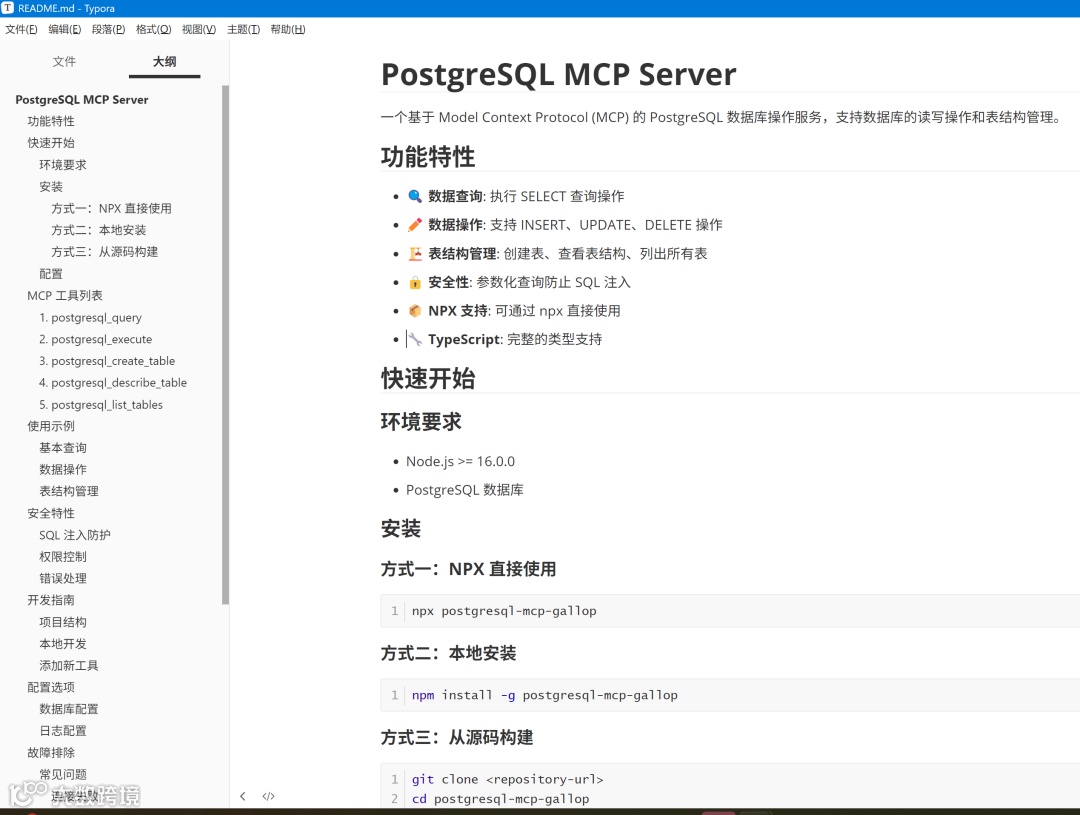Jump to SQL 注入防护 outline heading
The height and width of the screenshot is (815, 1080).
point(74,535)
